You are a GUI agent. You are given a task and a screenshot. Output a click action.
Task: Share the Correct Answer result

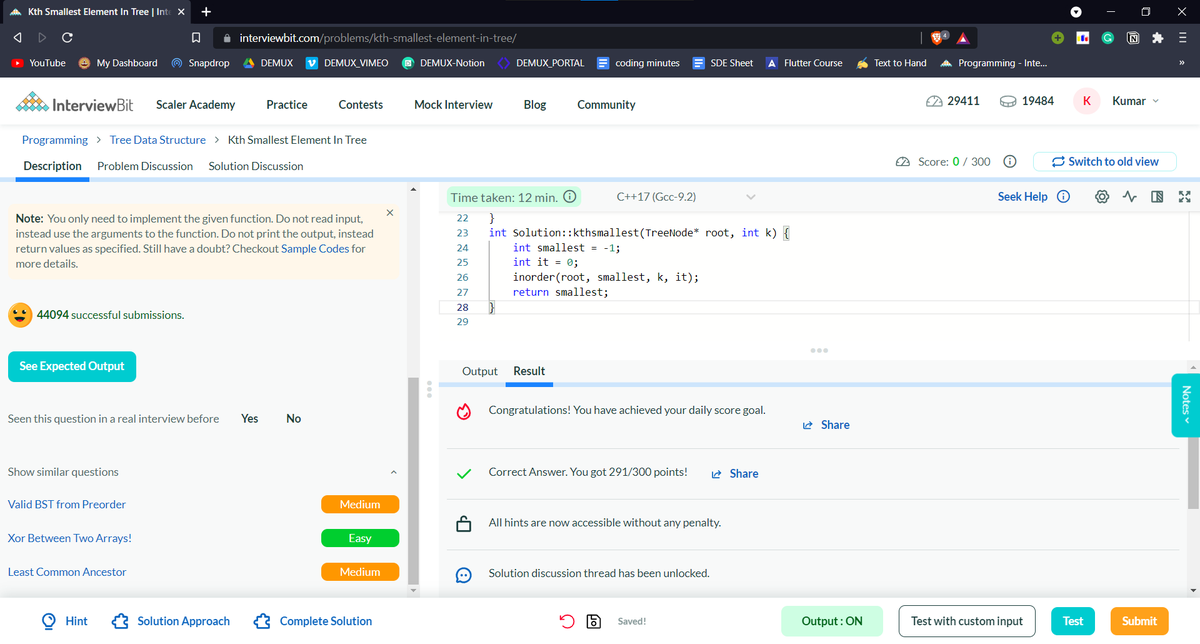735,474
